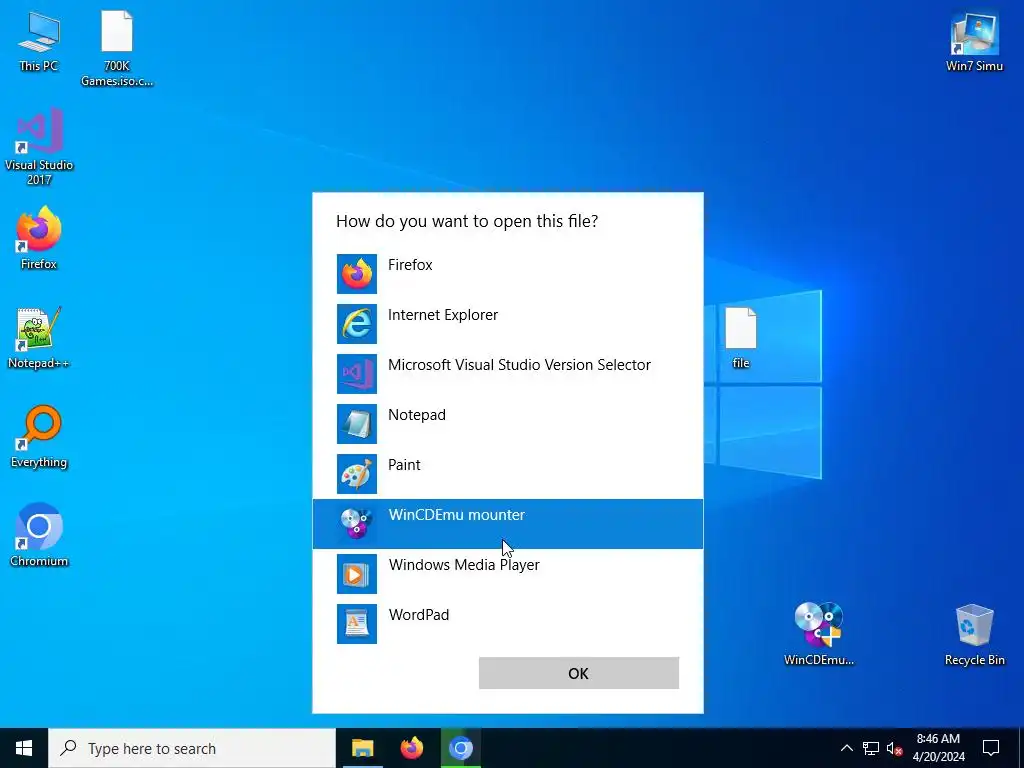Select the Windows Media Player icon

click(357, 574)
